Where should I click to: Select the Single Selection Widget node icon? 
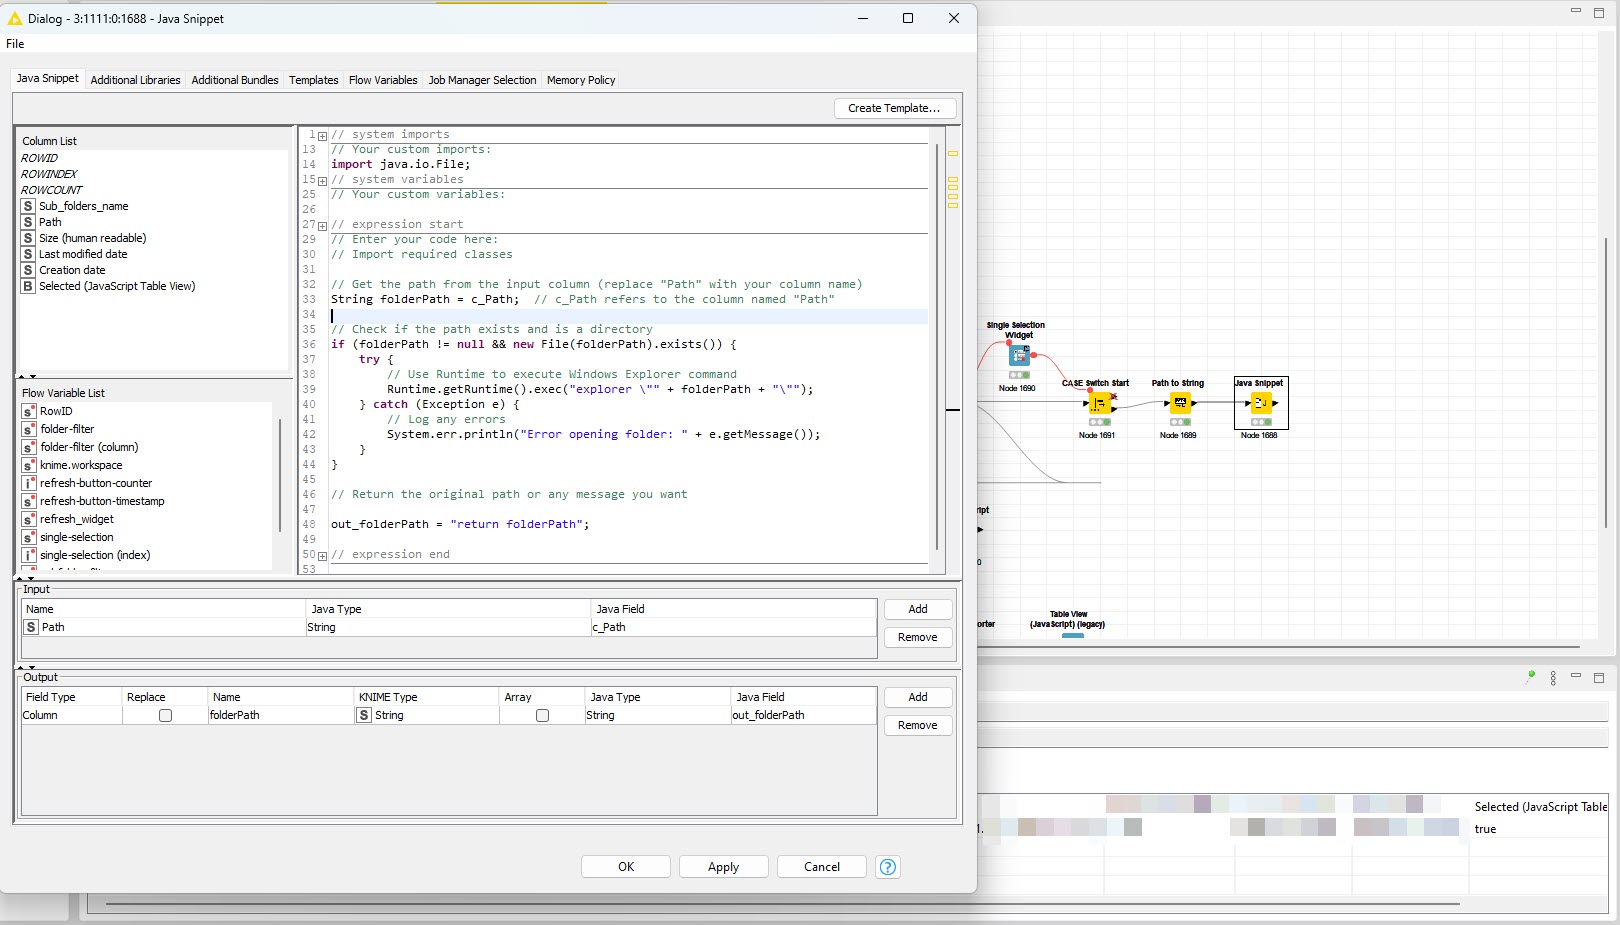coord(1018,356)
